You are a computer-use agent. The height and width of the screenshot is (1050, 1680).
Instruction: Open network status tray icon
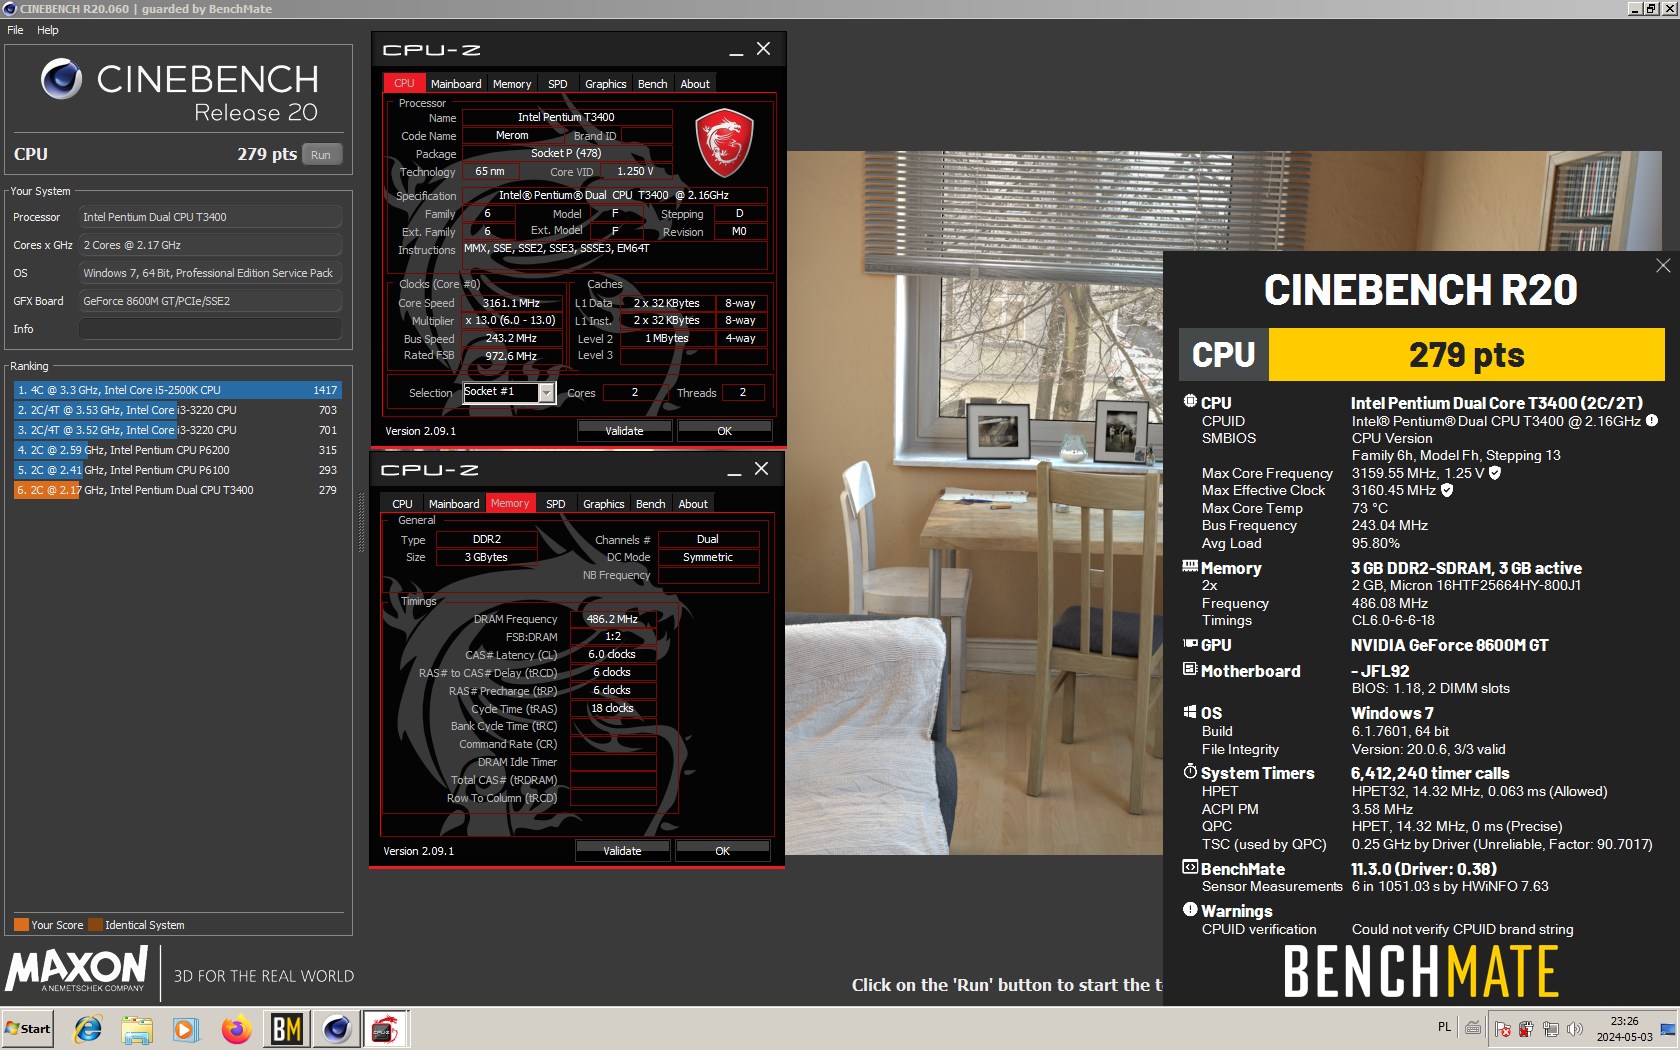point(1551,1029)
